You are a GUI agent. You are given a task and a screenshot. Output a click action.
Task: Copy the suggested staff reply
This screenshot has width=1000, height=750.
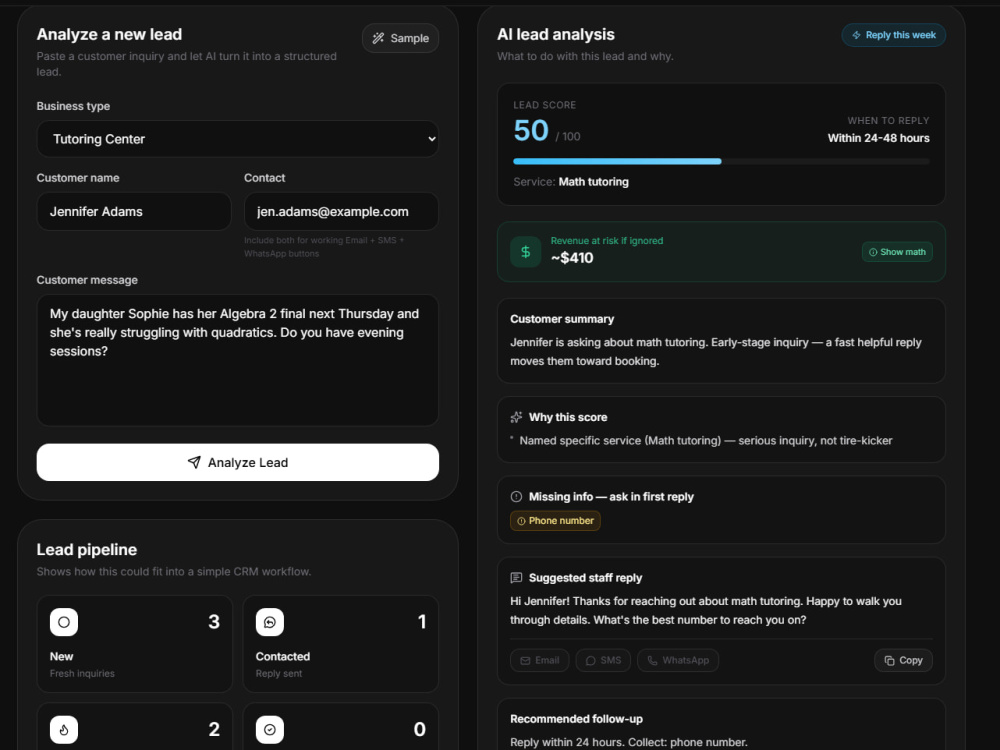tap(903, 661)
